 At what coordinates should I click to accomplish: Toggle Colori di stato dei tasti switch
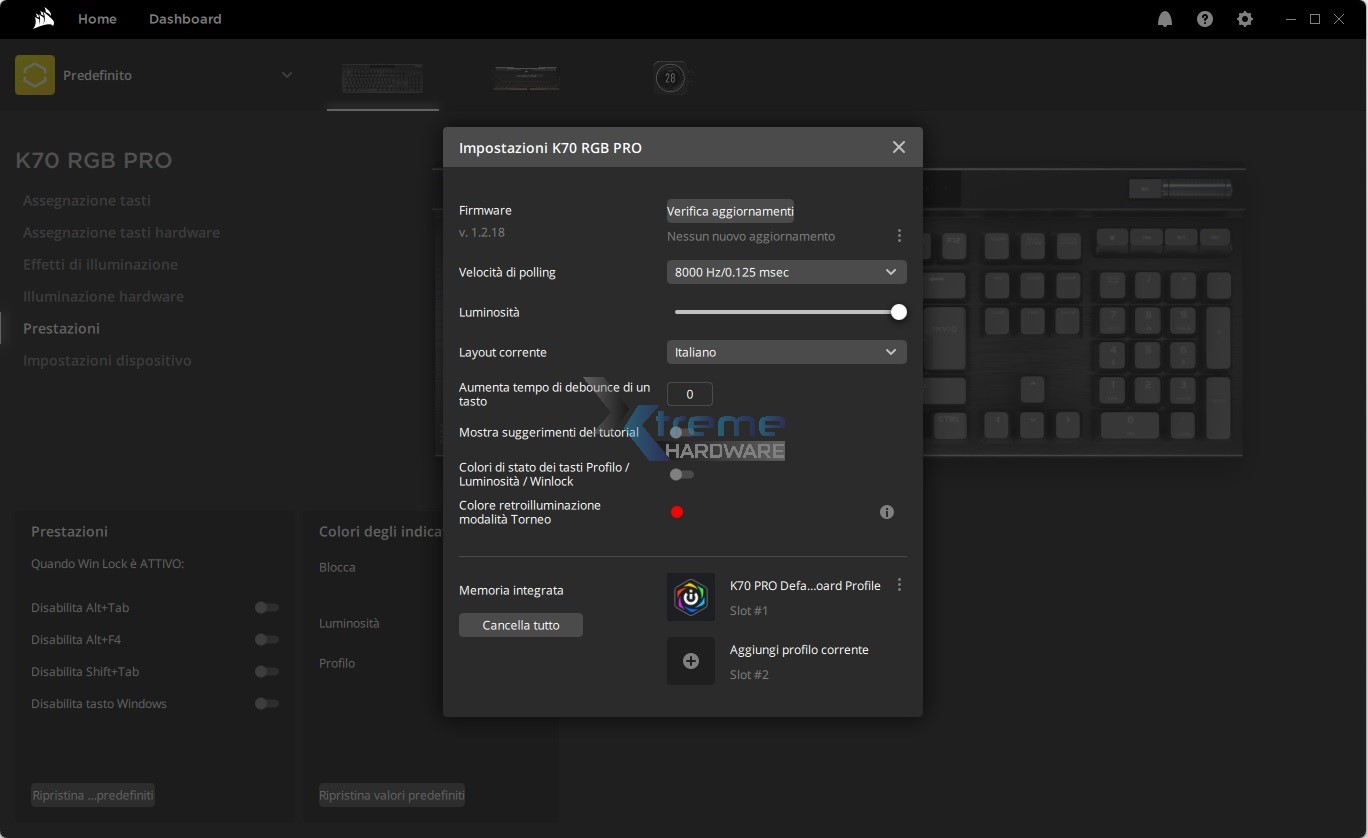click(681, 474)
